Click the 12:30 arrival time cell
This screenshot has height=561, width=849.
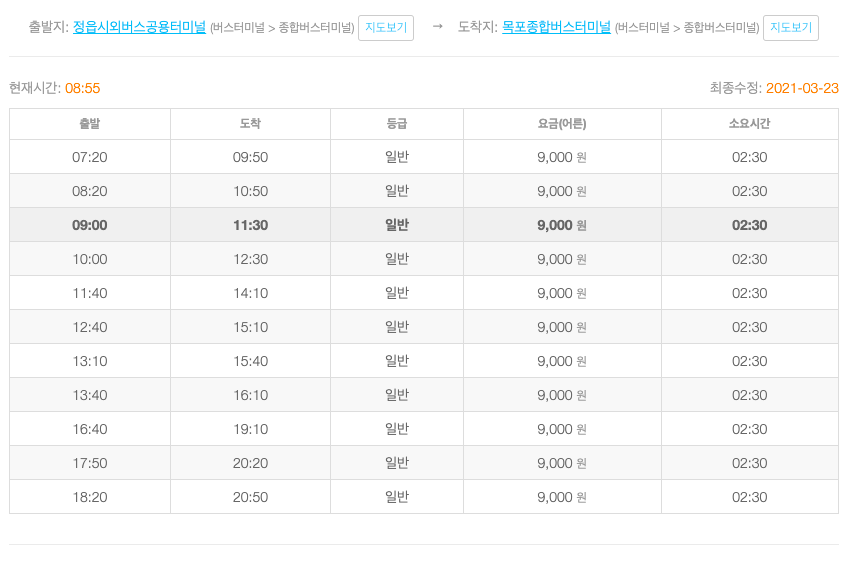[251, 259]
